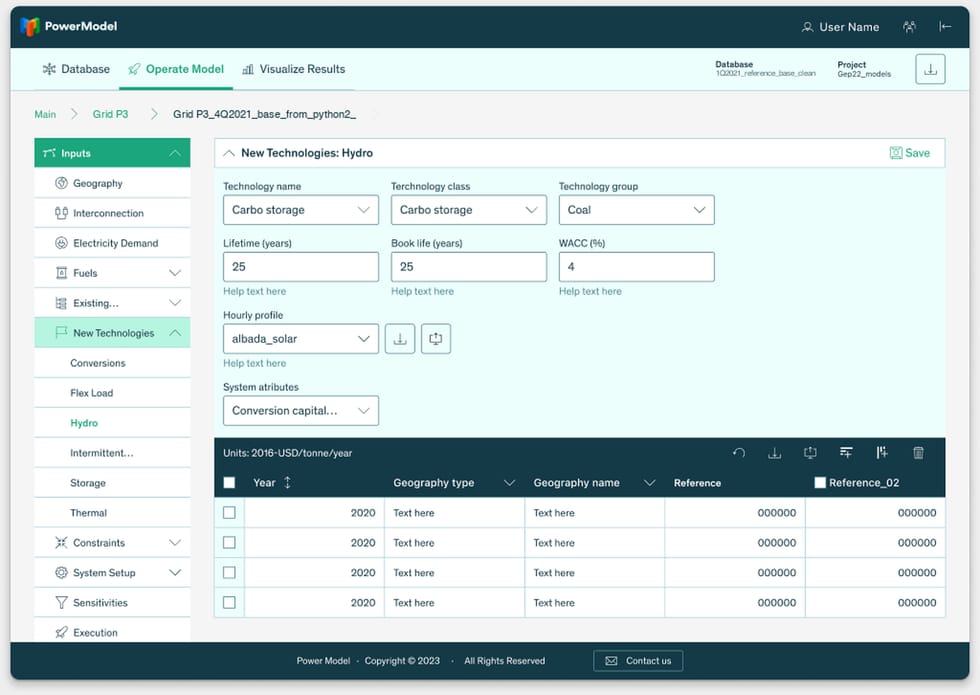Open Geography in the Inputs sidebar
This screenshot has height=695, width=980.
pyautogui.click(x=112, y=183)
